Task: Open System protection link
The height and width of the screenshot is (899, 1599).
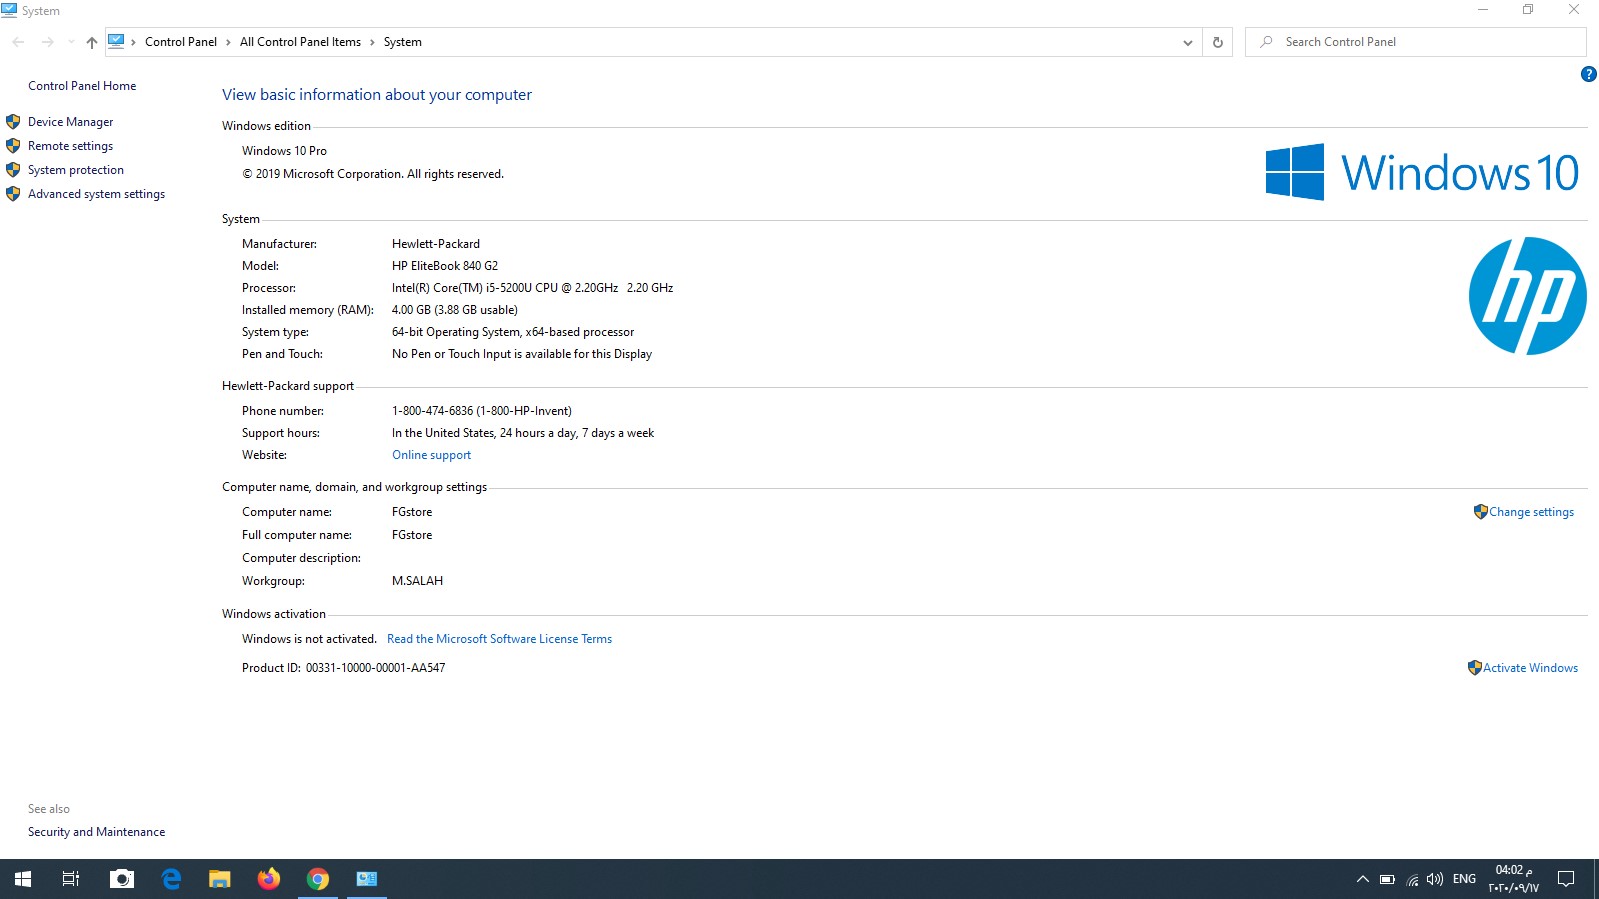Action: [x=76, y=170]
